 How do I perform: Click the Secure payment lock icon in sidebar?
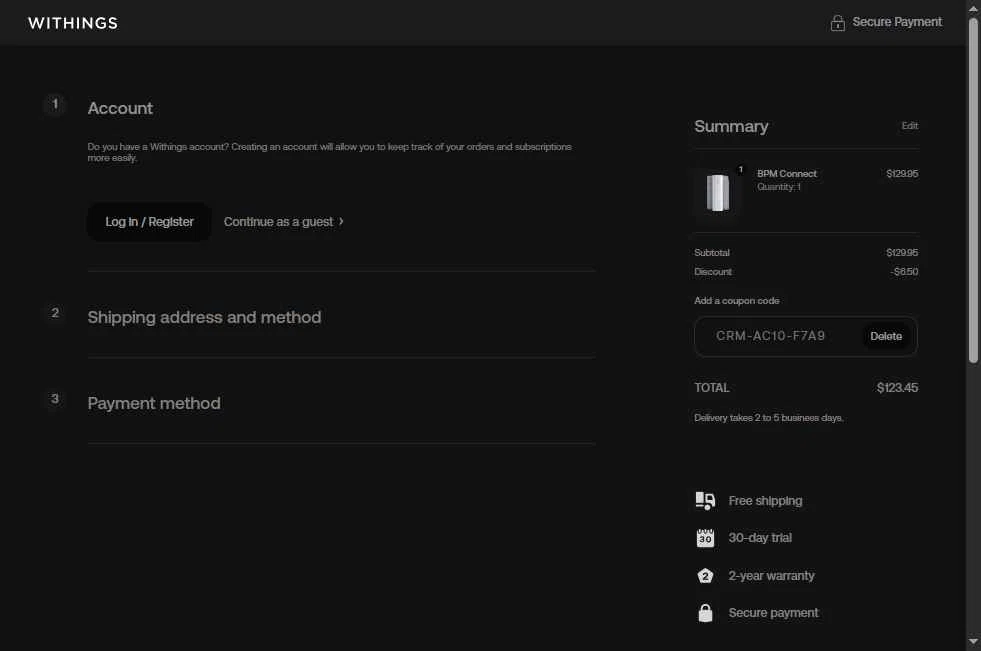705,613
